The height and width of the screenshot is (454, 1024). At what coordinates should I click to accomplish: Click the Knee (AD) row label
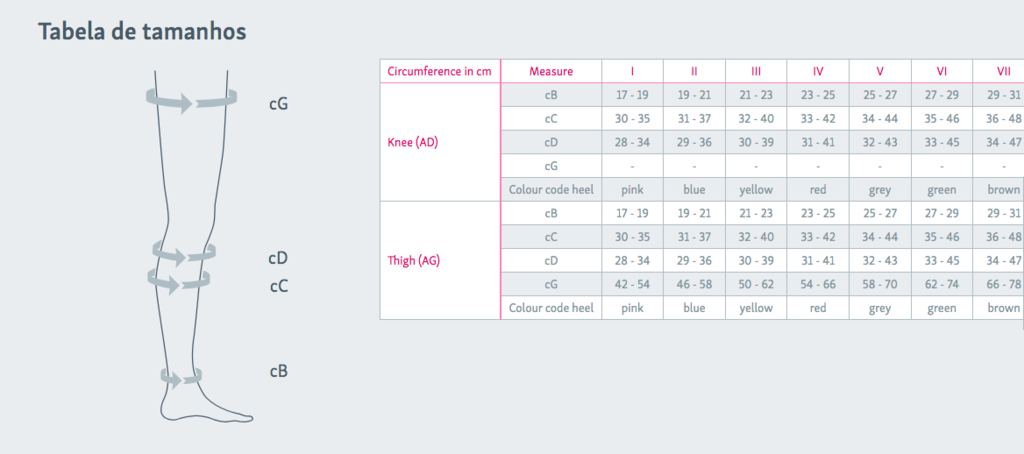tap(413, 142)
